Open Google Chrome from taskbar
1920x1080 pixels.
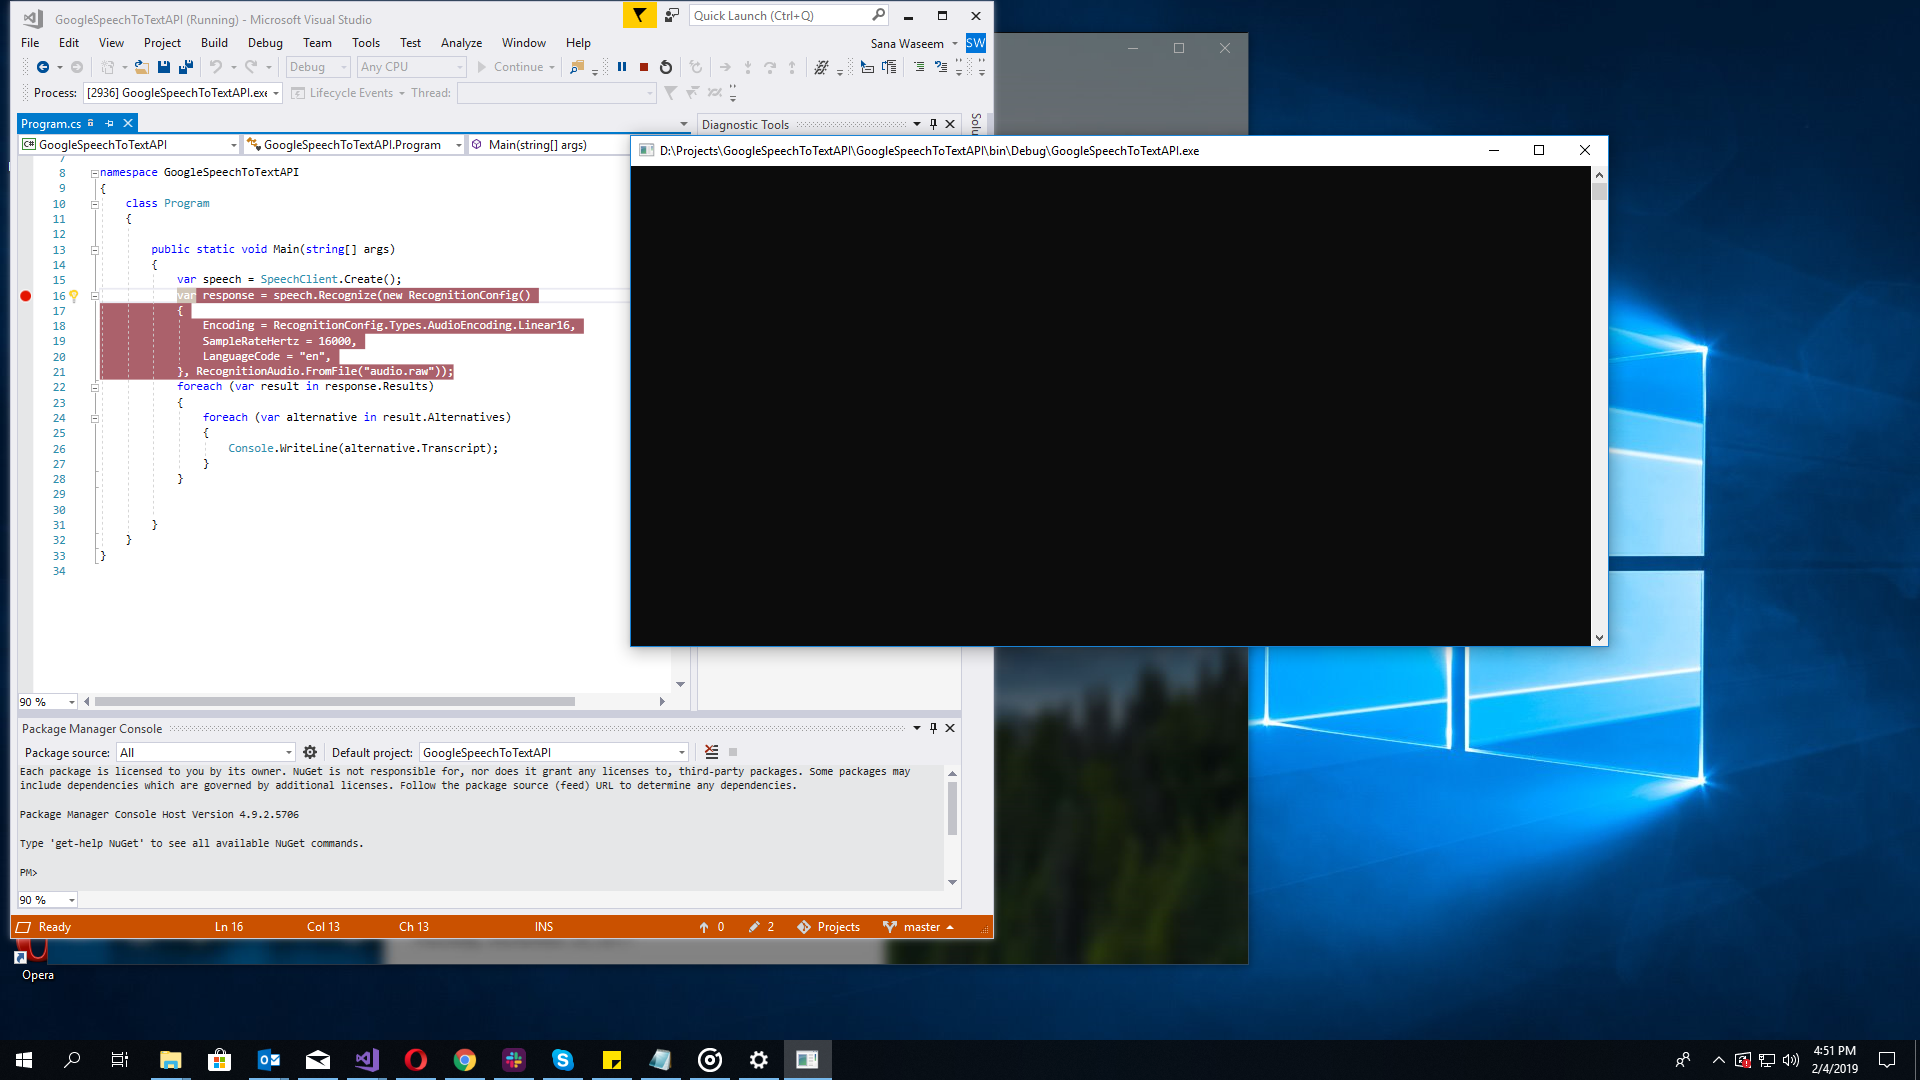pos(465,1060)
